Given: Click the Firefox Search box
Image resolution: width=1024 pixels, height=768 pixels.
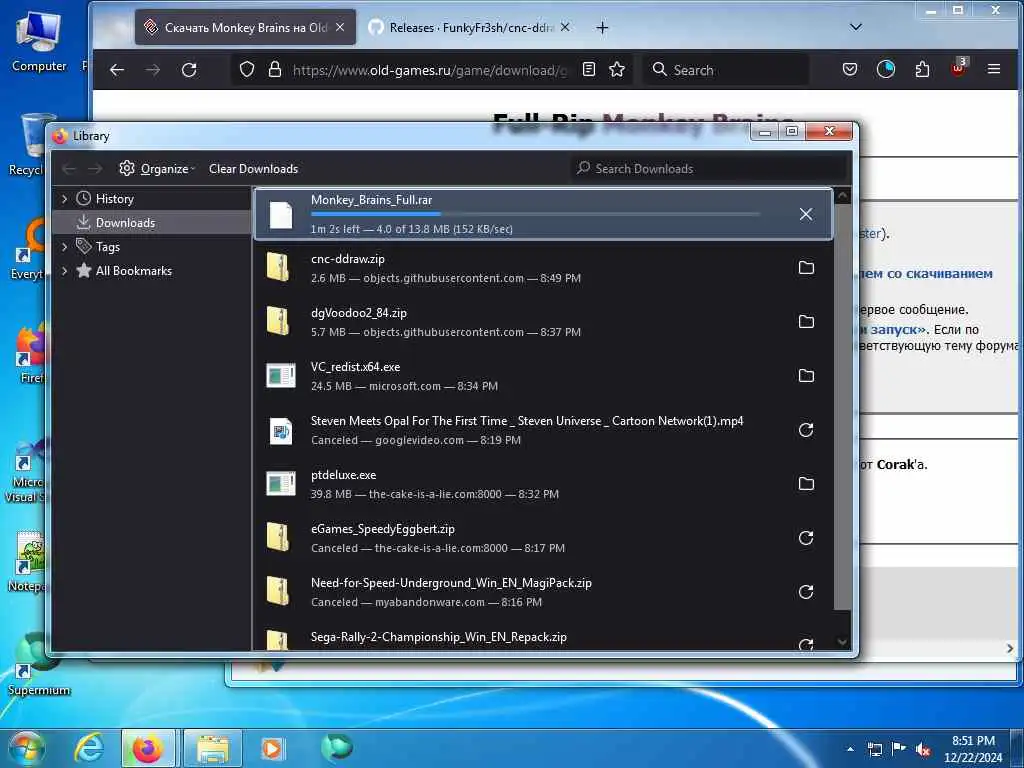Looking at the screenshot, I should pos(725,69).
